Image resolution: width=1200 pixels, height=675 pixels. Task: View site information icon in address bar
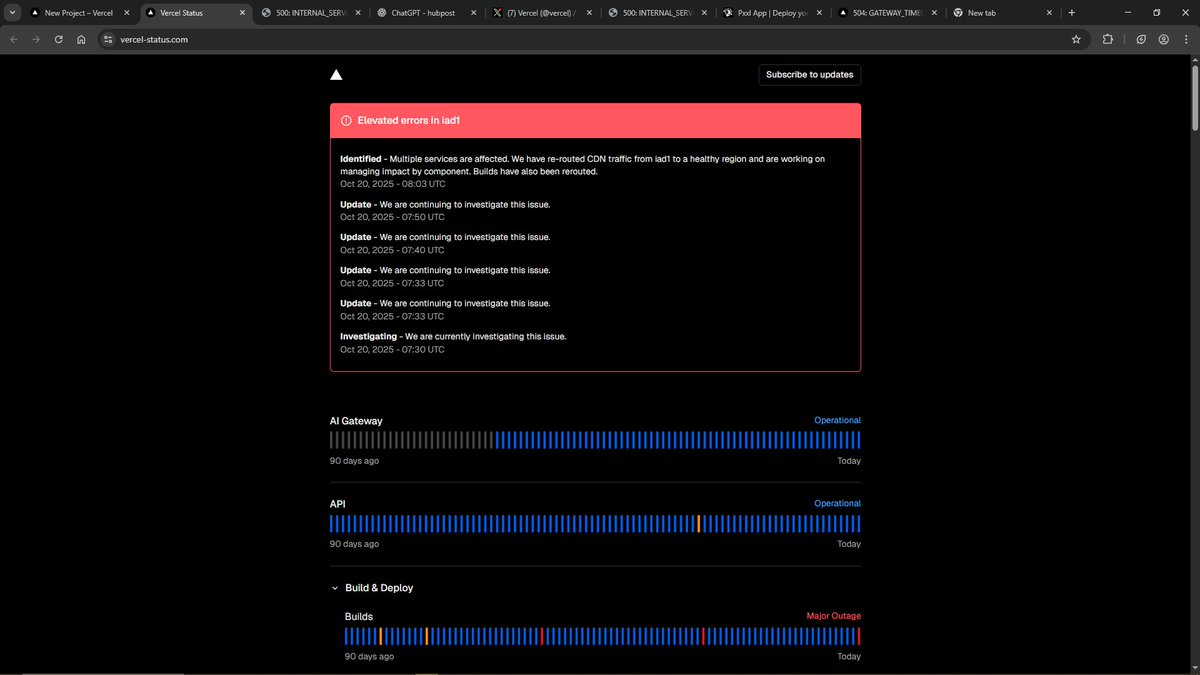[x=109, y=39]
